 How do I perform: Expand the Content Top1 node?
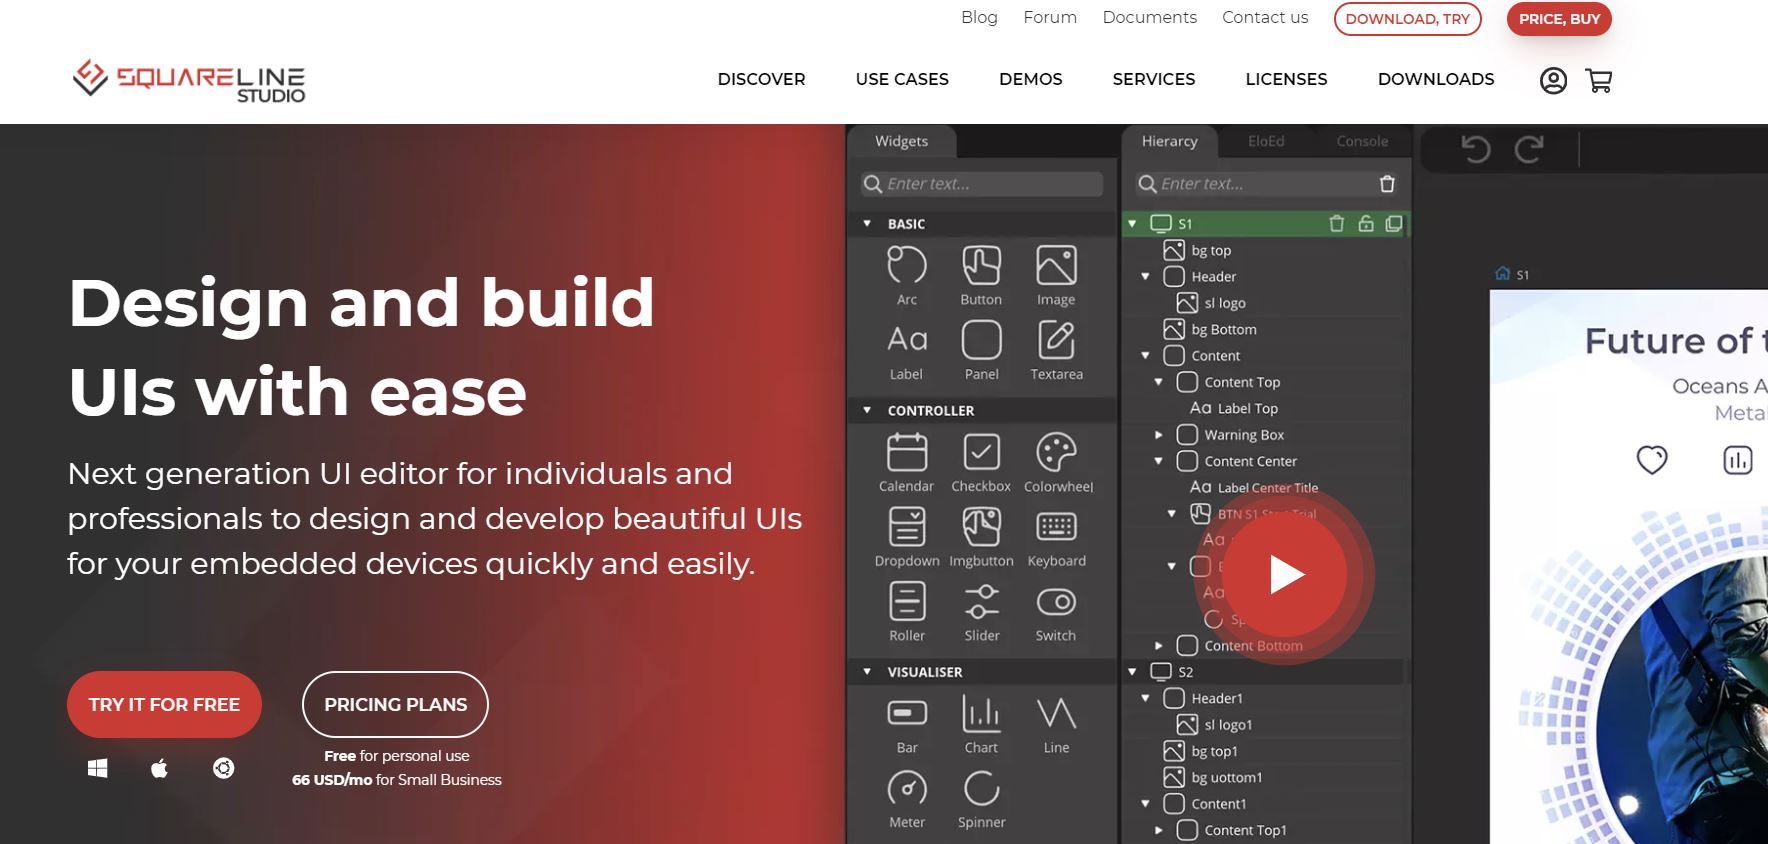1159,830
